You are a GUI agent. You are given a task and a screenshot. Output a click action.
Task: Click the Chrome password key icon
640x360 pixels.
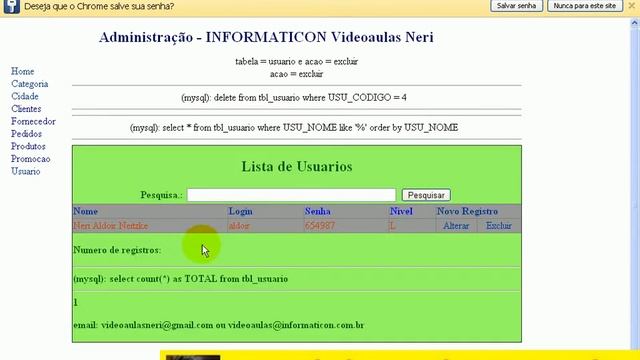click(11, 6)
